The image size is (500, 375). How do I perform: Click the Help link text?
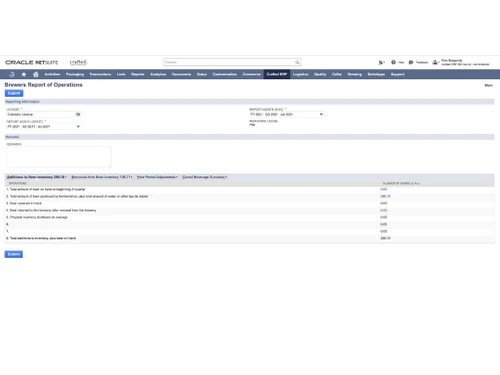tap(401, 62)
